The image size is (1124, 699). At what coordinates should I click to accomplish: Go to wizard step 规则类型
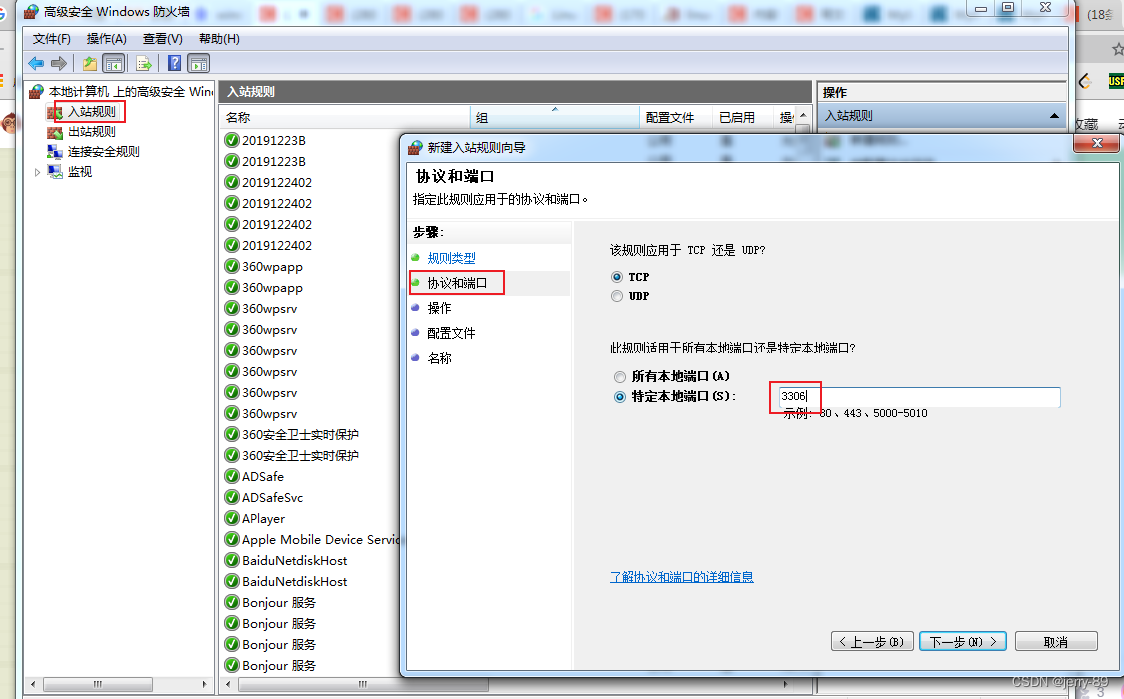(x=451, y=258)
